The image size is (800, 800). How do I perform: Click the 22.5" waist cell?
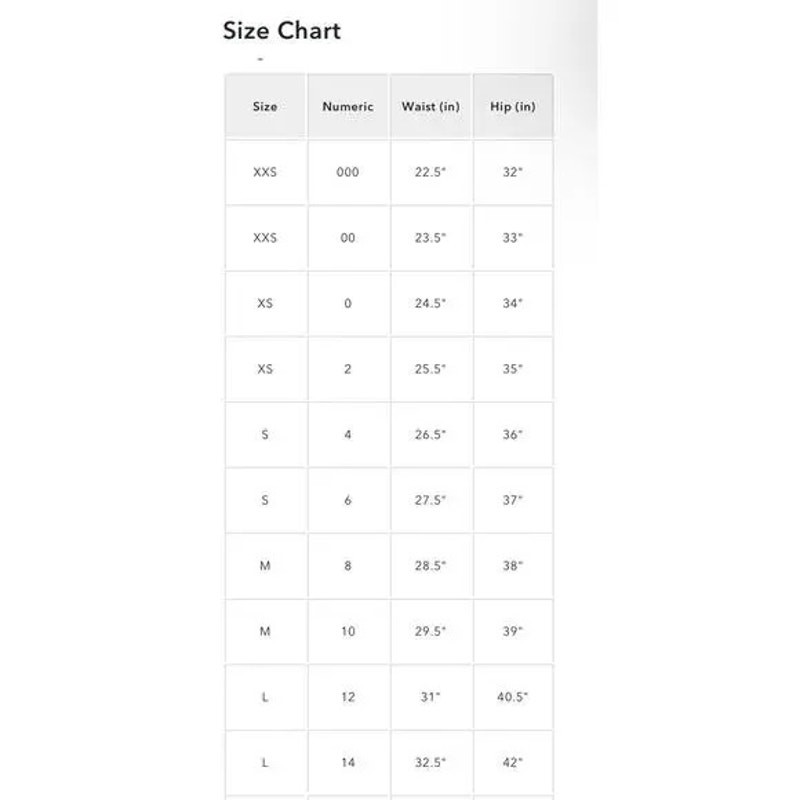(431, 172)
